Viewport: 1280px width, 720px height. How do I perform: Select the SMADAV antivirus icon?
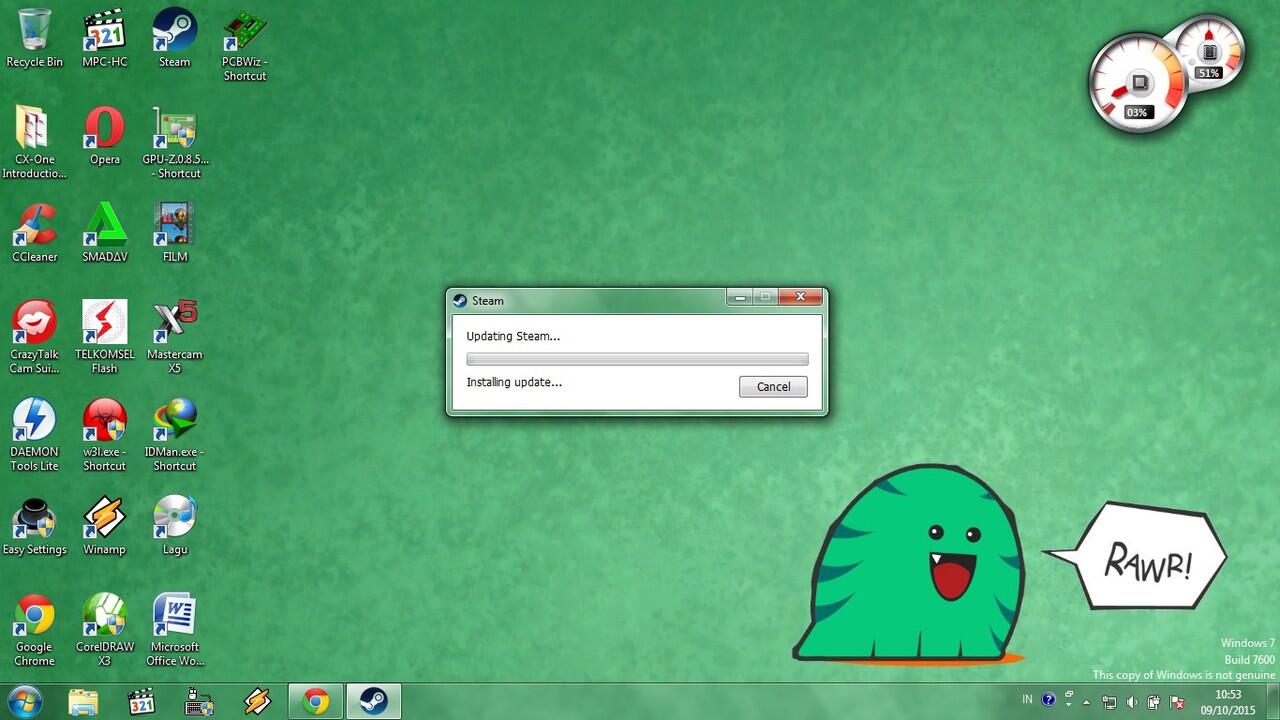pos(105,233)
